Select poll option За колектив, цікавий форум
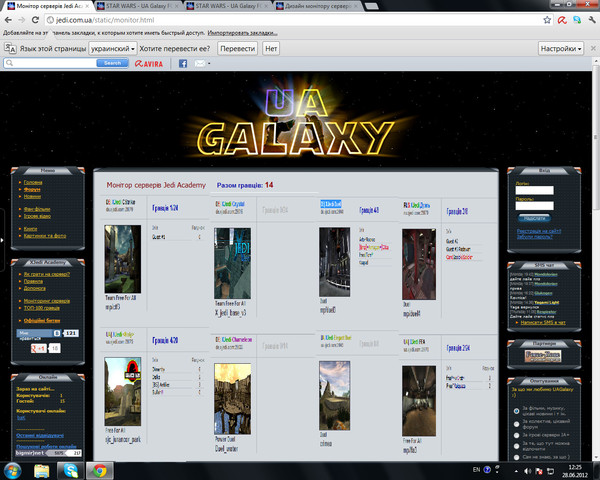The image size is (600, 480). click(516, 424)
